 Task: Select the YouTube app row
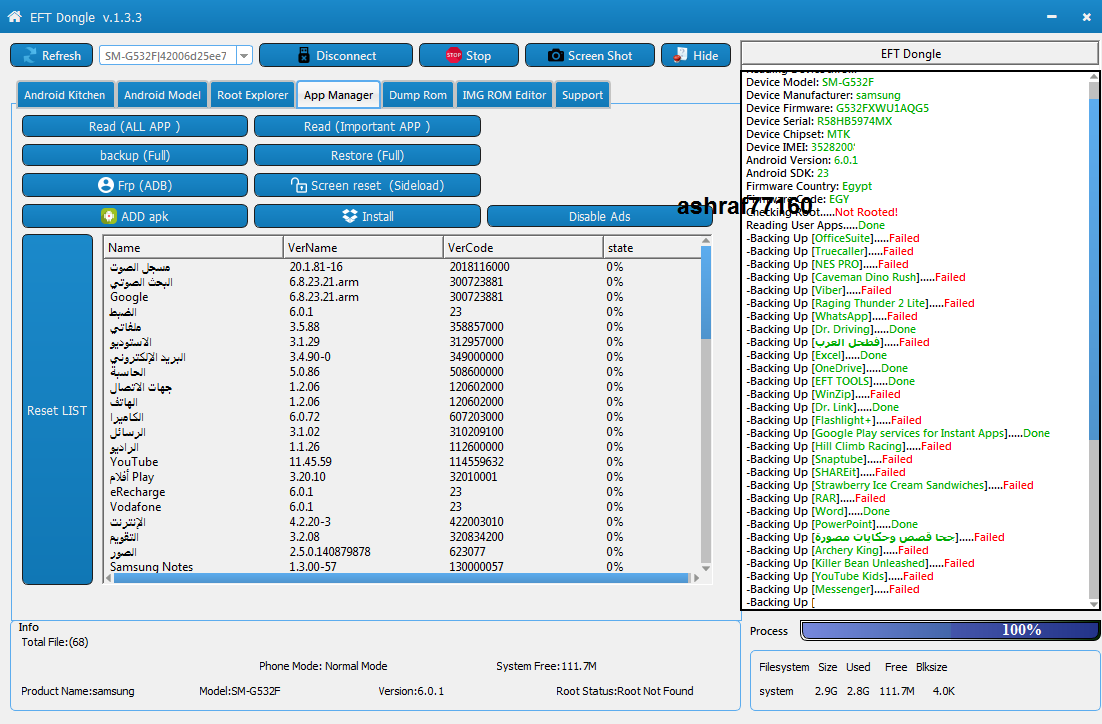point(402,462)
